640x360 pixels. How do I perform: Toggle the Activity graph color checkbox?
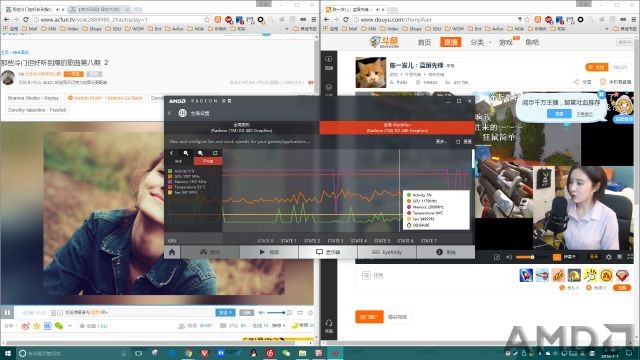click(x=170, y=171)
